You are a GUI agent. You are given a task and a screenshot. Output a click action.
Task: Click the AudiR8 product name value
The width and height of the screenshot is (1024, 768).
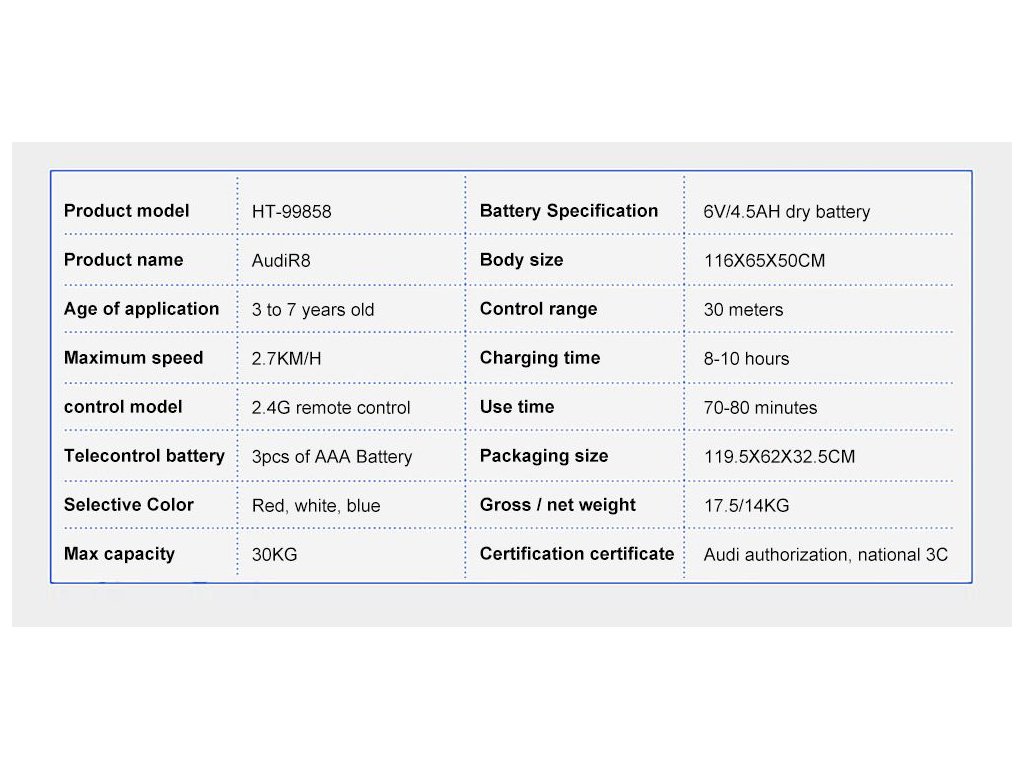281,261
